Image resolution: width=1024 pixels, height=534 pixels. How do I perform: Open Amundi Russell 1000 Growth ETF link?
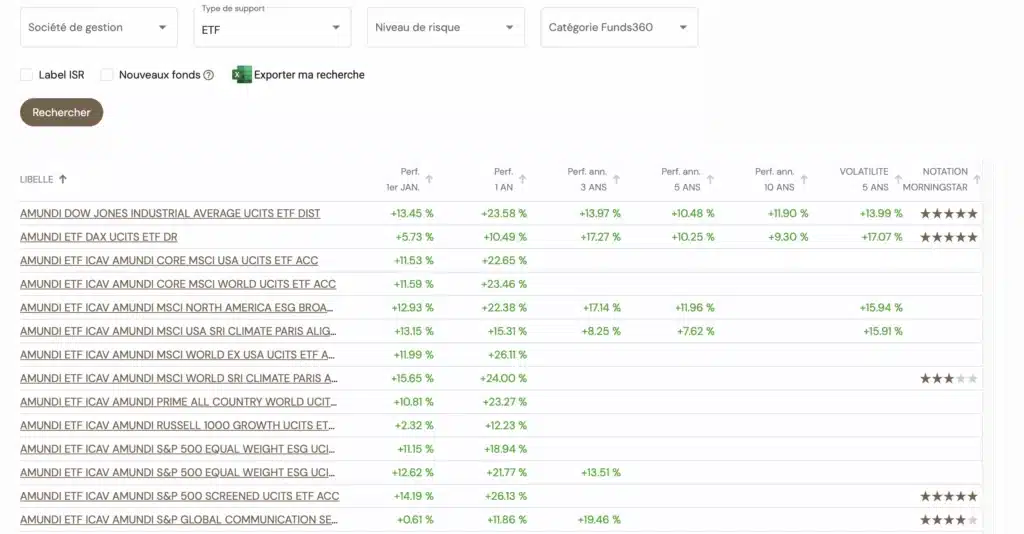click(x=177, y=425)
